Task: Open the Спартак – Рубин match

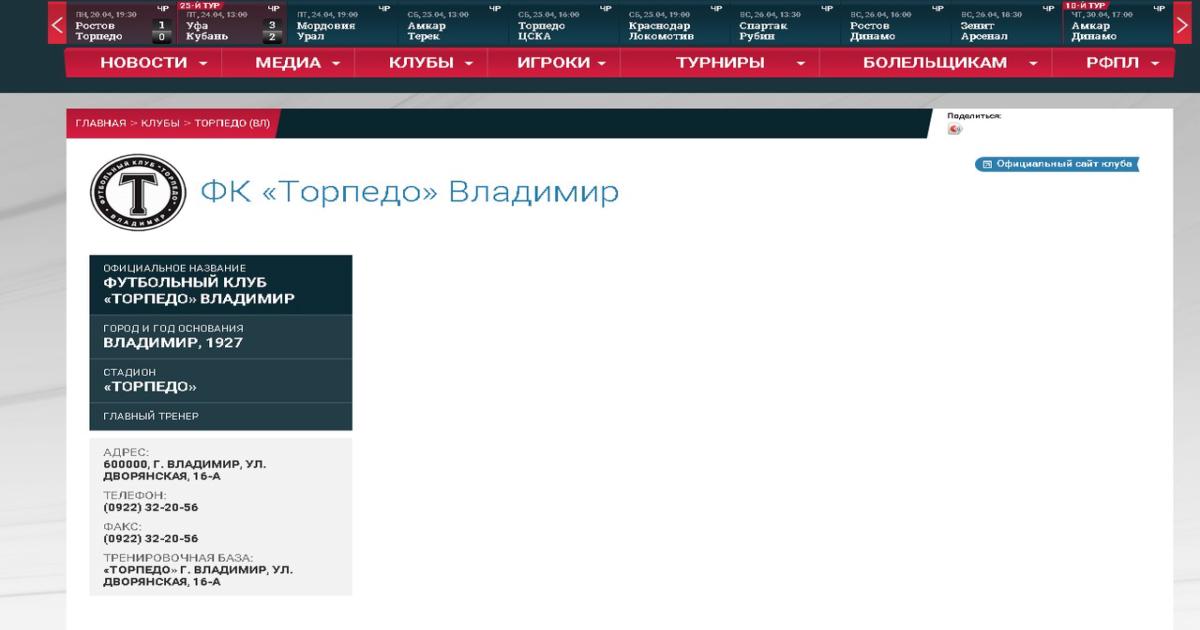Action: [x=785, y=25]
